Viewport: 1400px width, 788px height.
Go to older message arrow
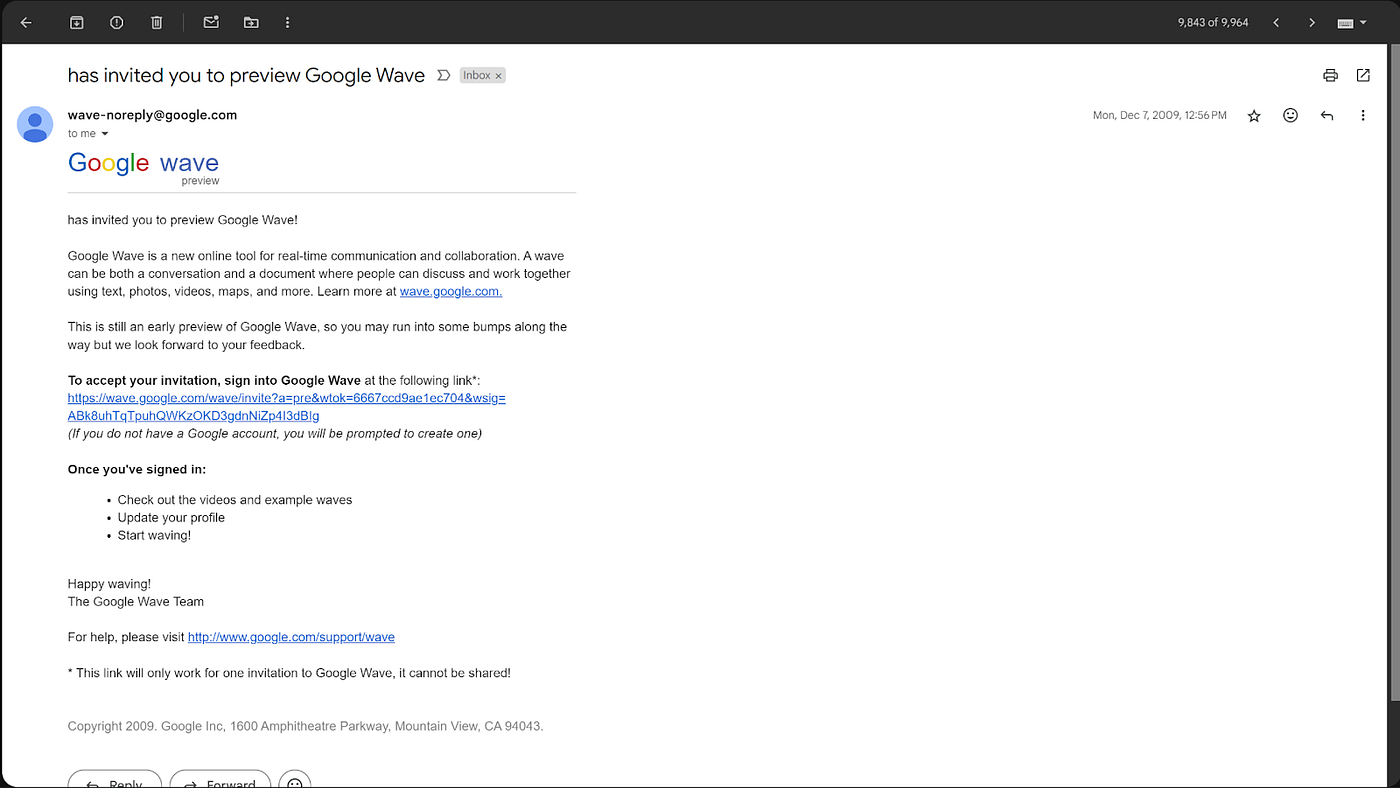(1312, 22)
